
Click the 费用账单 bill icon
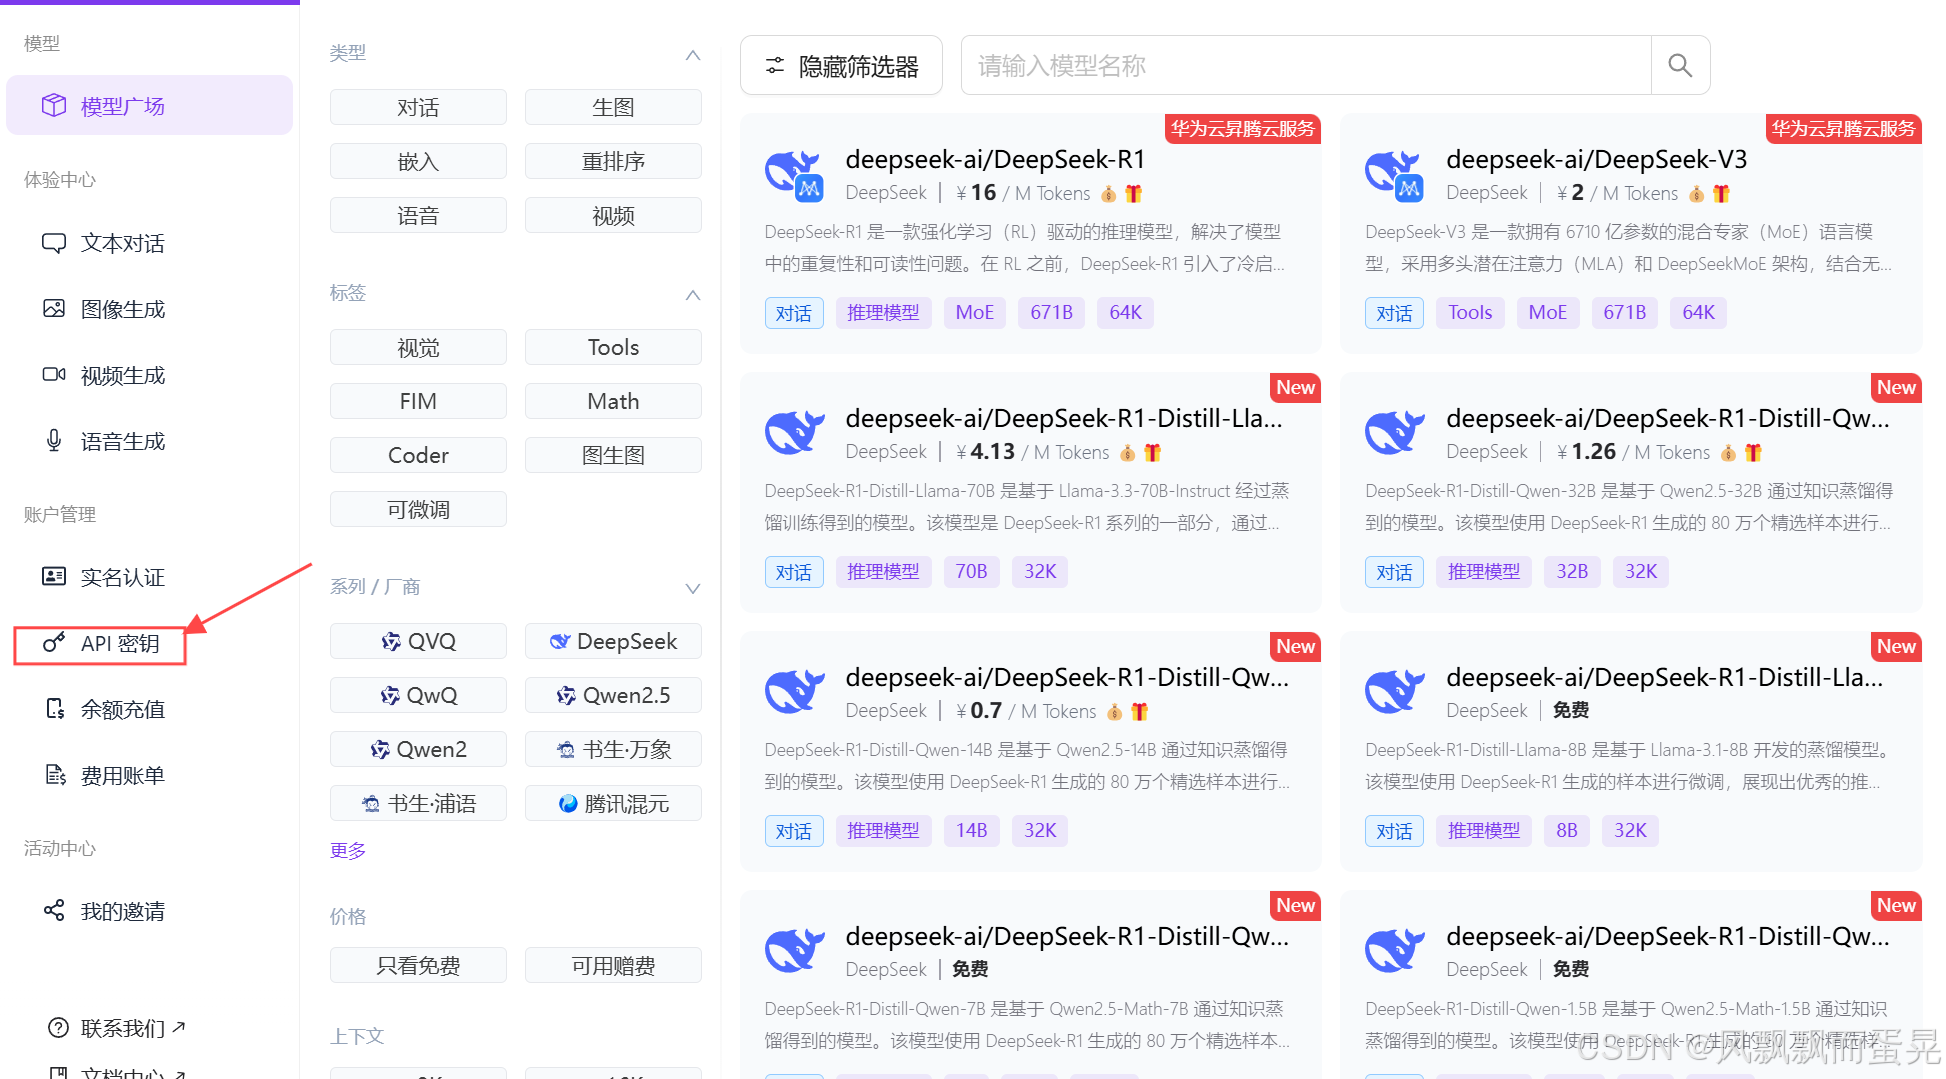54,775
